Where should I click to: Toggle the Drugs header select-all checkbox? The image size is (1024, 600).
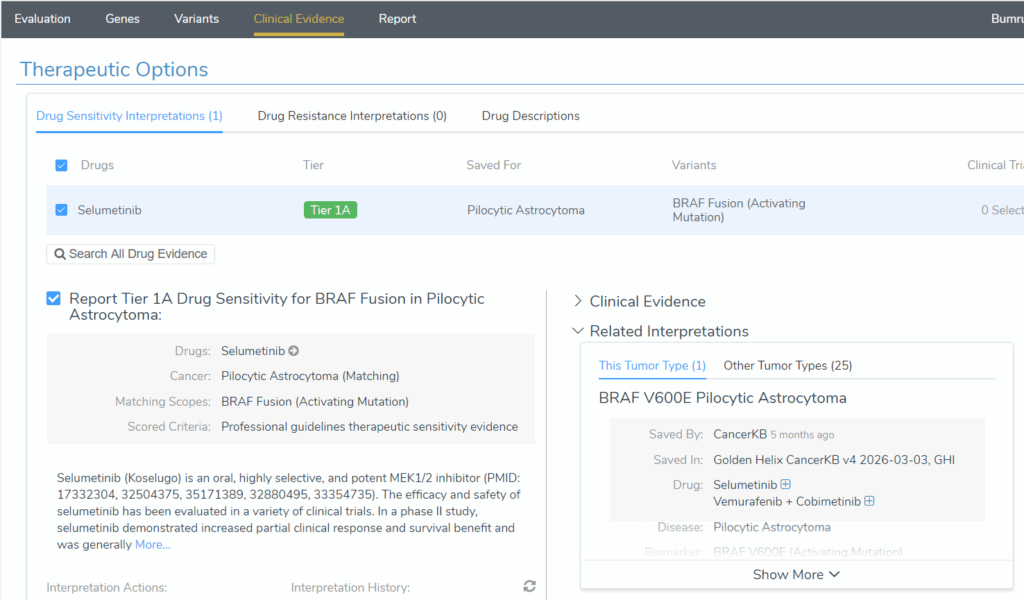pos(61,165)
